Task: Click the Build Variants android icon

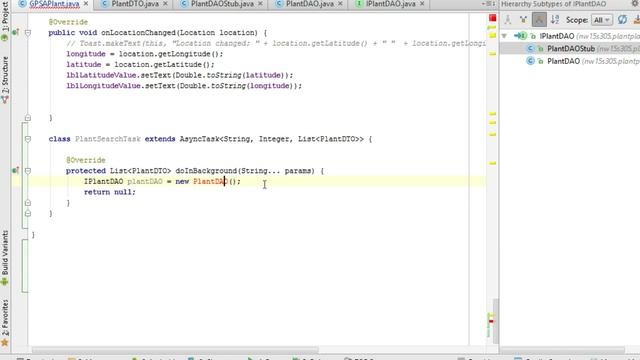Action: click(5, 282)
